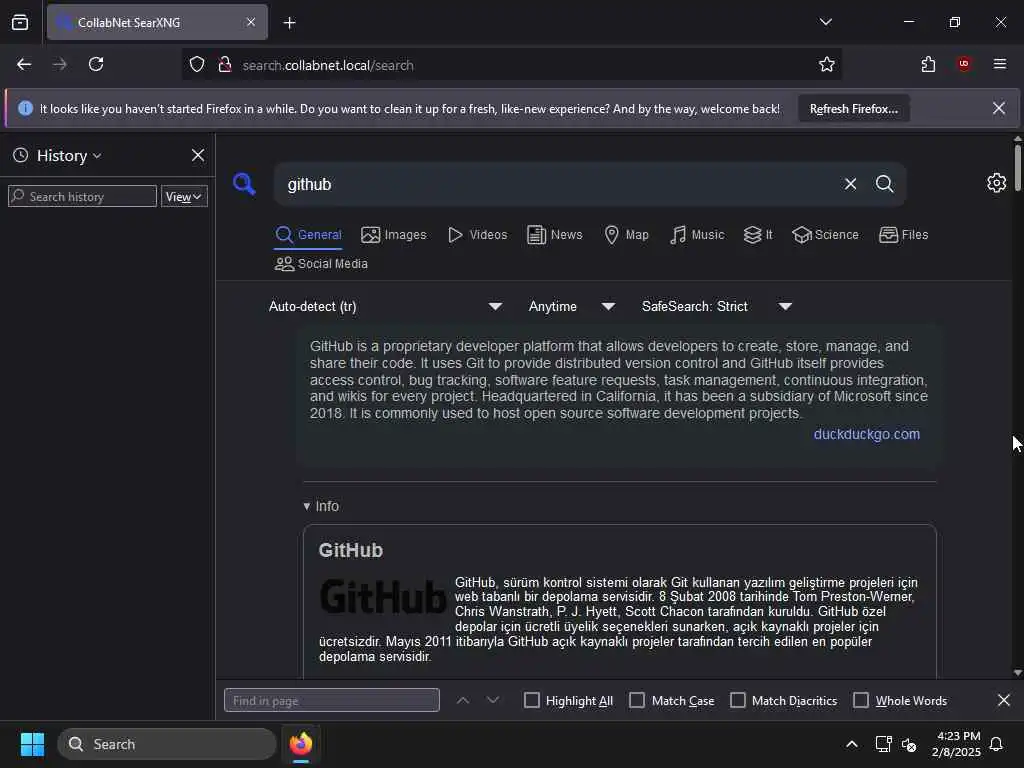Click Refresh Firefox button
The height and width of the screenshot is (768, 1024).
(x=854, y=109)
